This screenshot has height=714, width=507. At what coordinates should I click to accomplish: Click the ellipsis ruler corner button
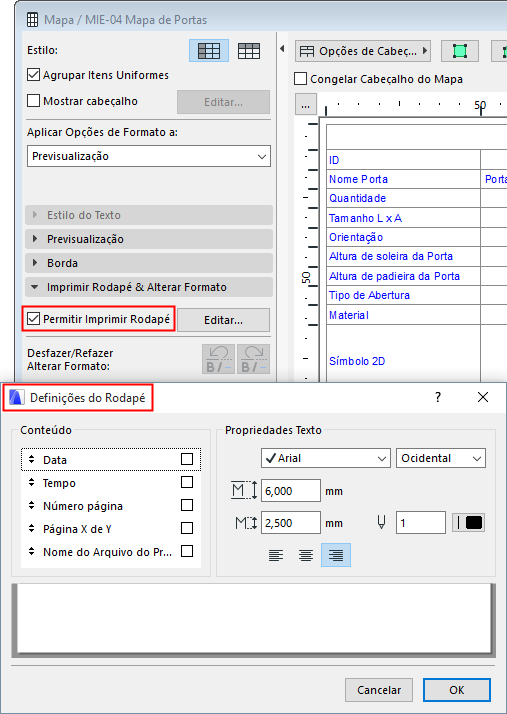pos(306,106)
